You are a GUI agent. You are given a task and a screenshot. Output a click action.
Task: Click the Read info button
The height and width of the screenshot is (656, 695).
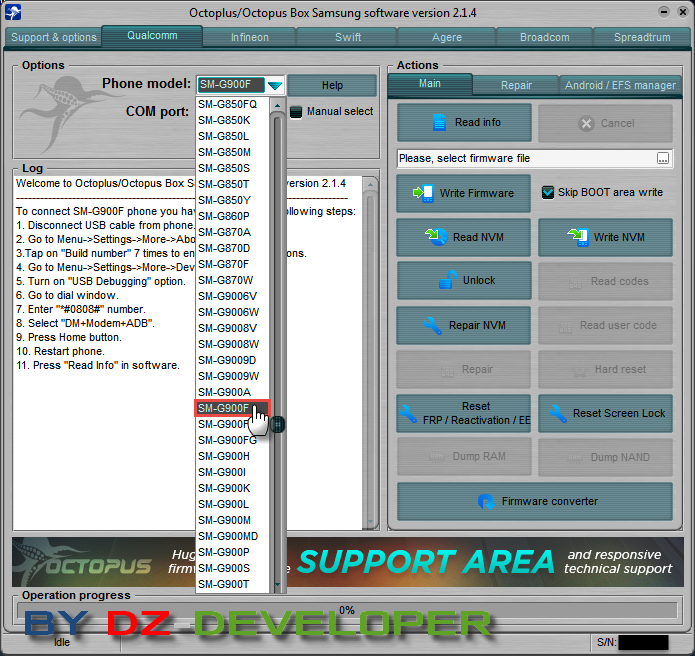click(464, 122)
